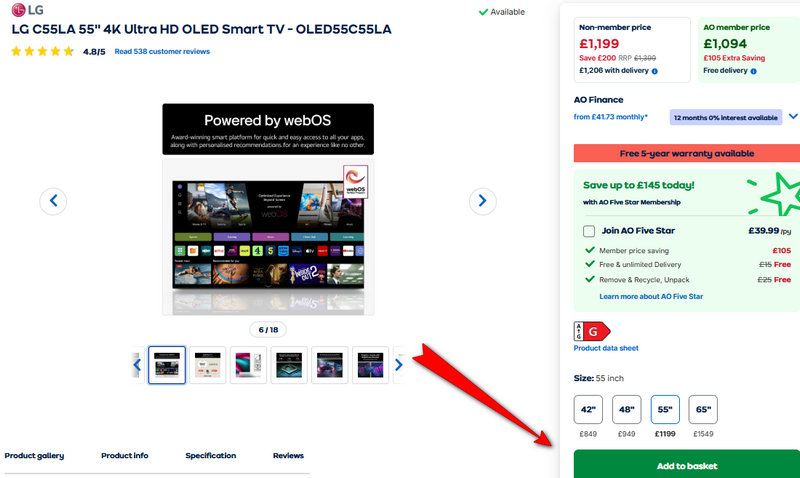
Task: Click info icon next to £1,206 with delivery
Action: [655, 71]
